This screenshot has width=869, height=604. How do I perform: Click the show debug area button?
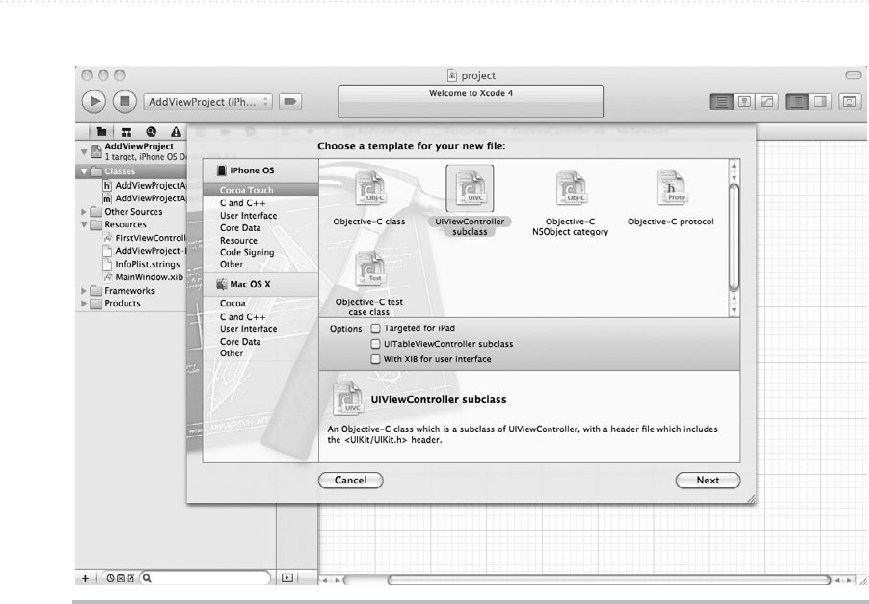(x=287, y=578)
